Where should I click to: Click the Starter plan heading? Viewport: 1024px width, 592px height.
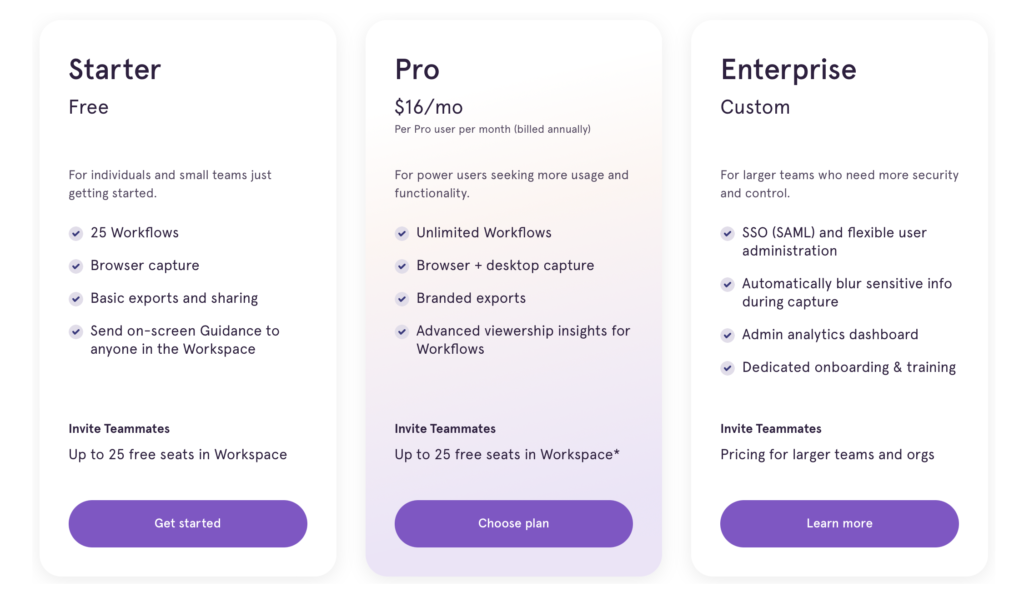[x=115, y=69]
